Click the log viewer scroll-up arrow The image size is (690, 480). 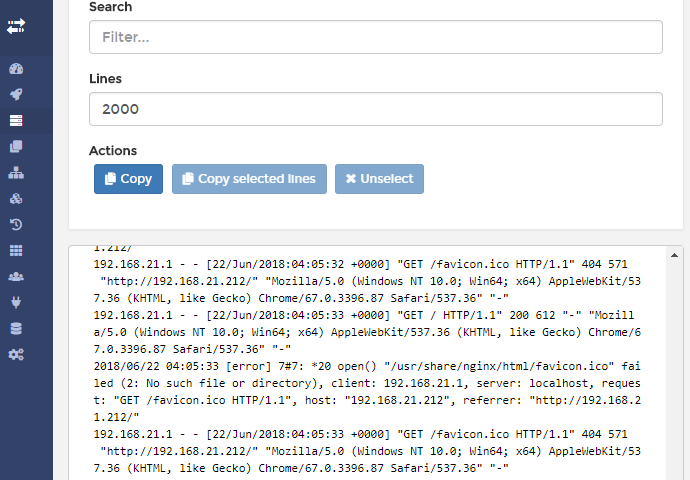(675, 254)
